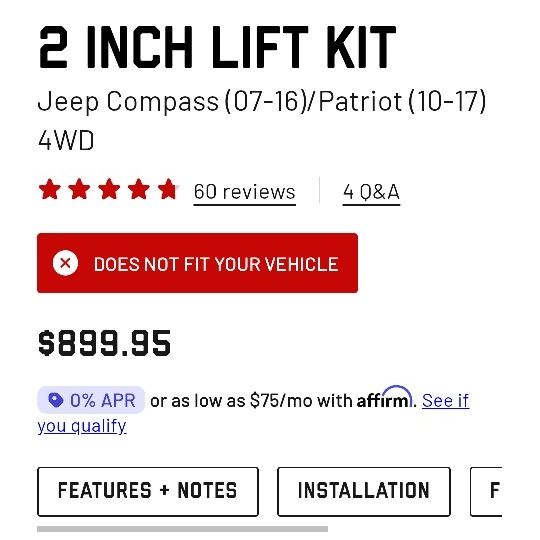Image resolution: width=540 pixels, height=540 pixels.
Task: Open the 4 Q&A link
Action: click(371, 192)
